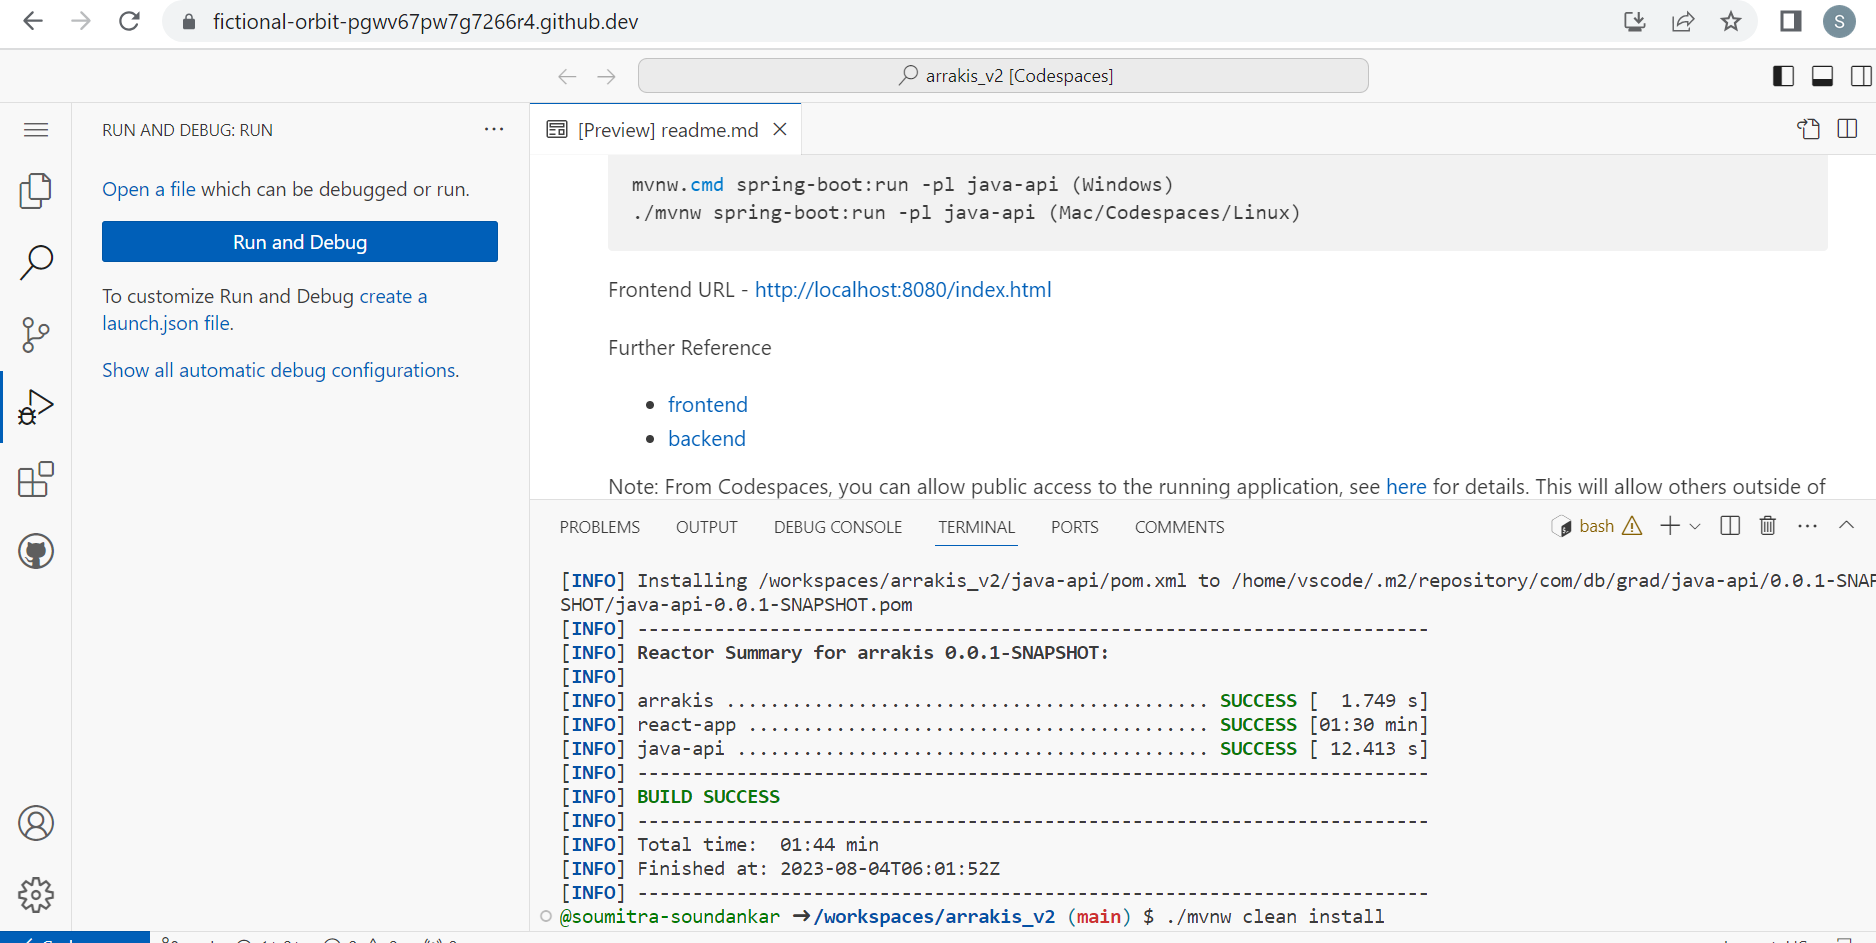Image resolution: width=1876 pixels, height=943 pixels.
Task: Maximize the panel using the chevron
Action: [1845, 525]
